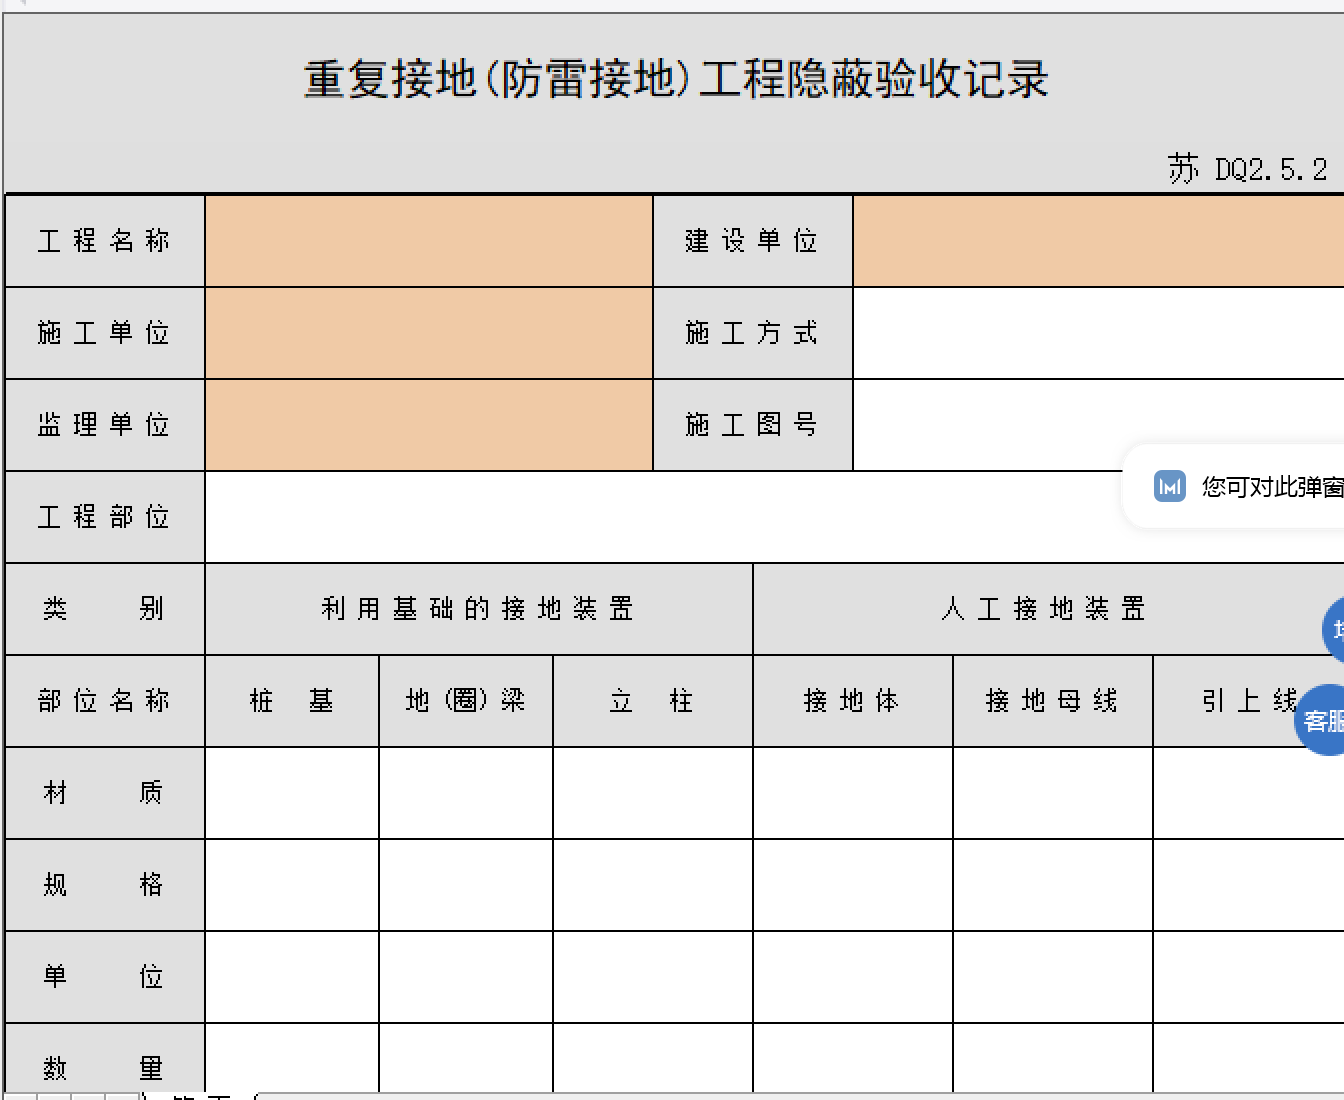
Task: Select the 利用基础的接地装置 header cell
Action: [478, 609]
